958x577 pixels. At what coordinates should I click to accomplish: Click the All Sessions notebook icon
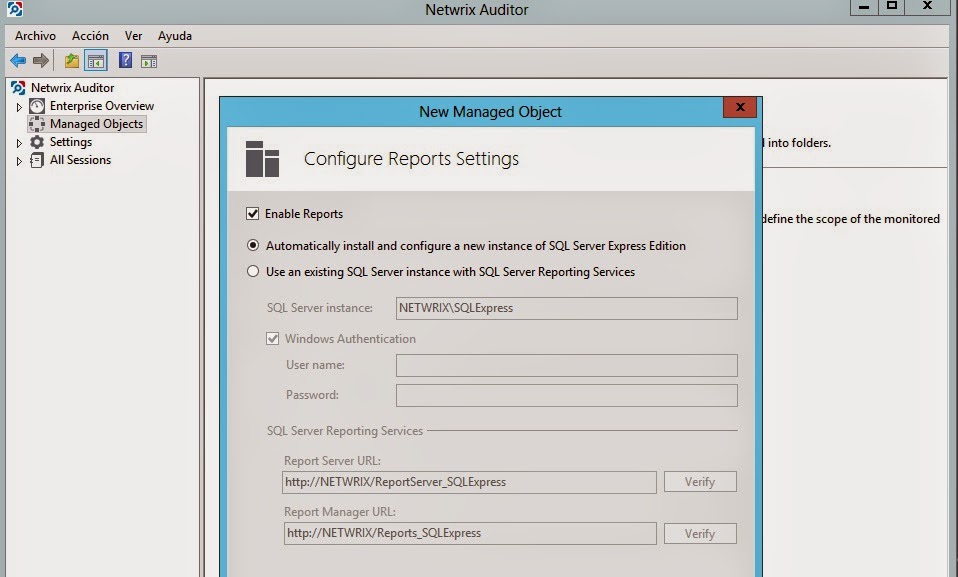[37, 160]
